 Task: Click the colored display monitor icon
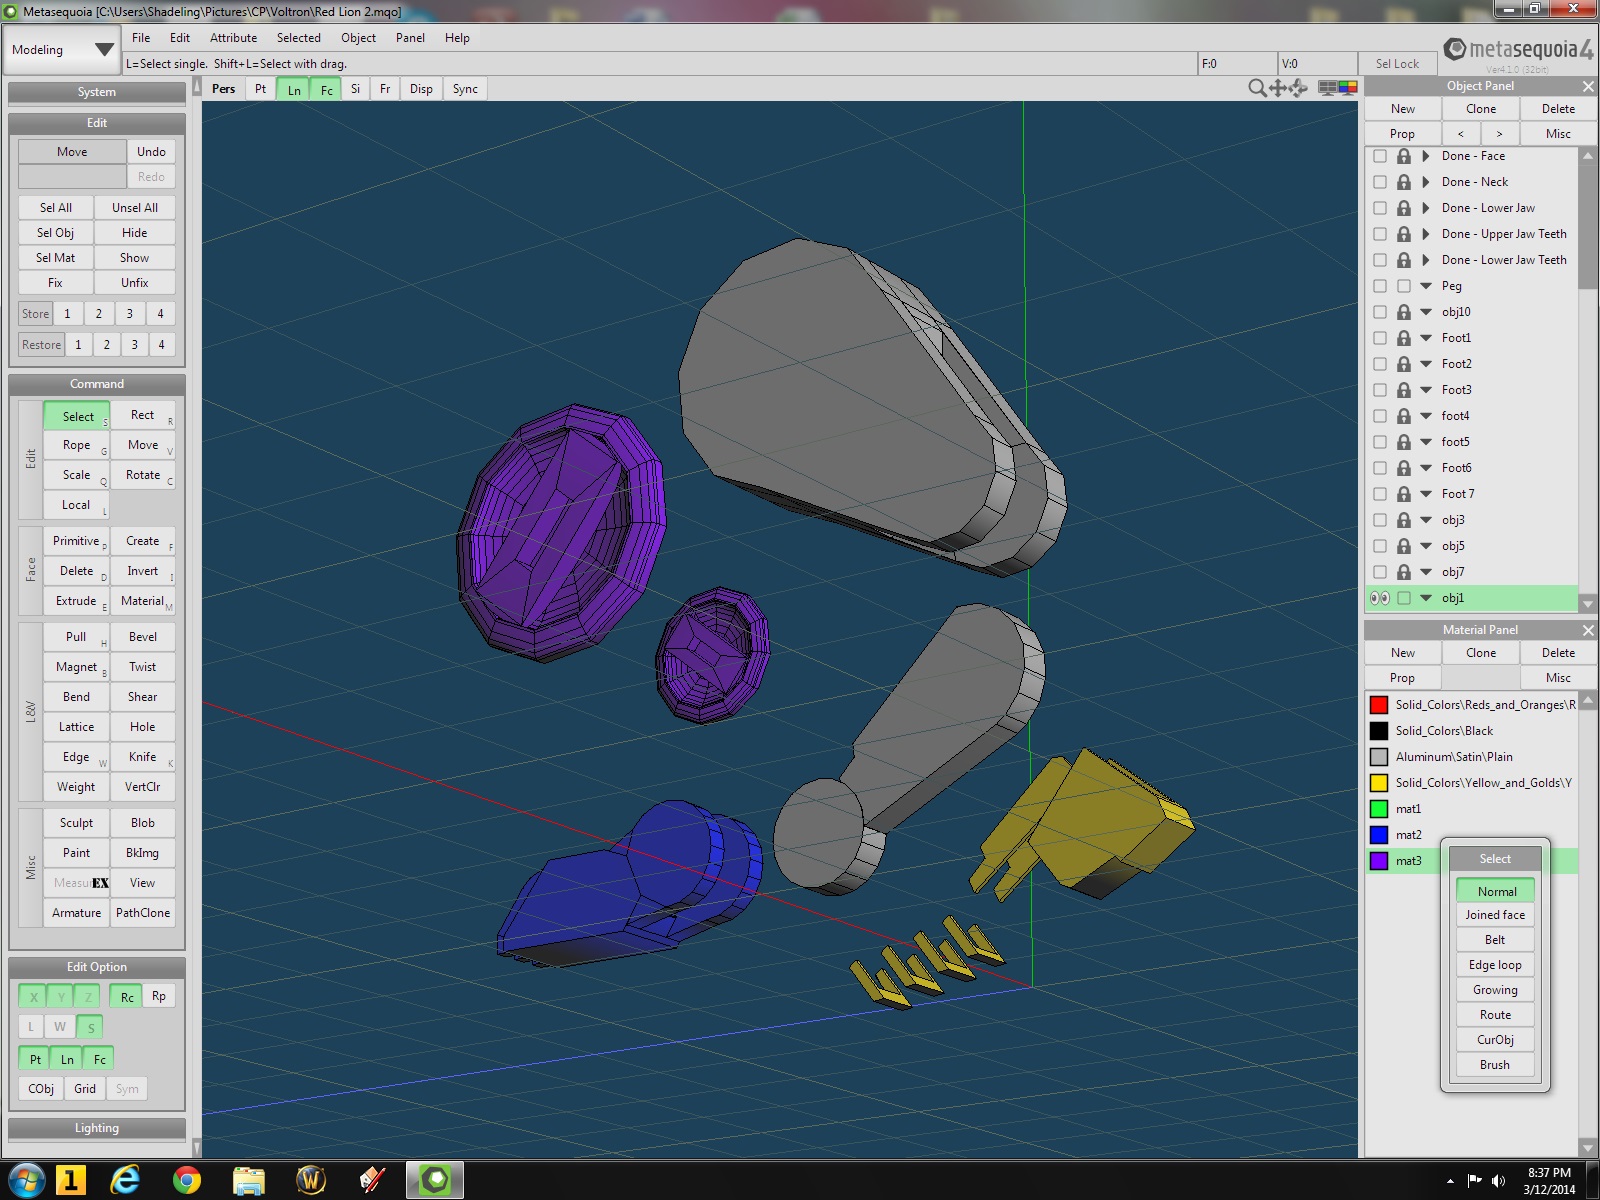pyautogui.click(x=1348, y=88)
